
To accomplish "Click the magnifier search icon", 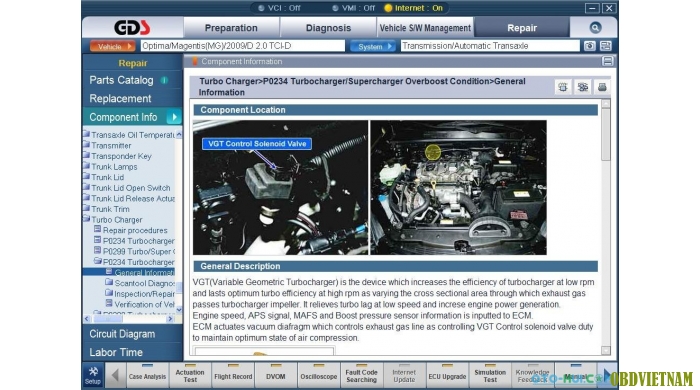I will click(x=595, y=28).
